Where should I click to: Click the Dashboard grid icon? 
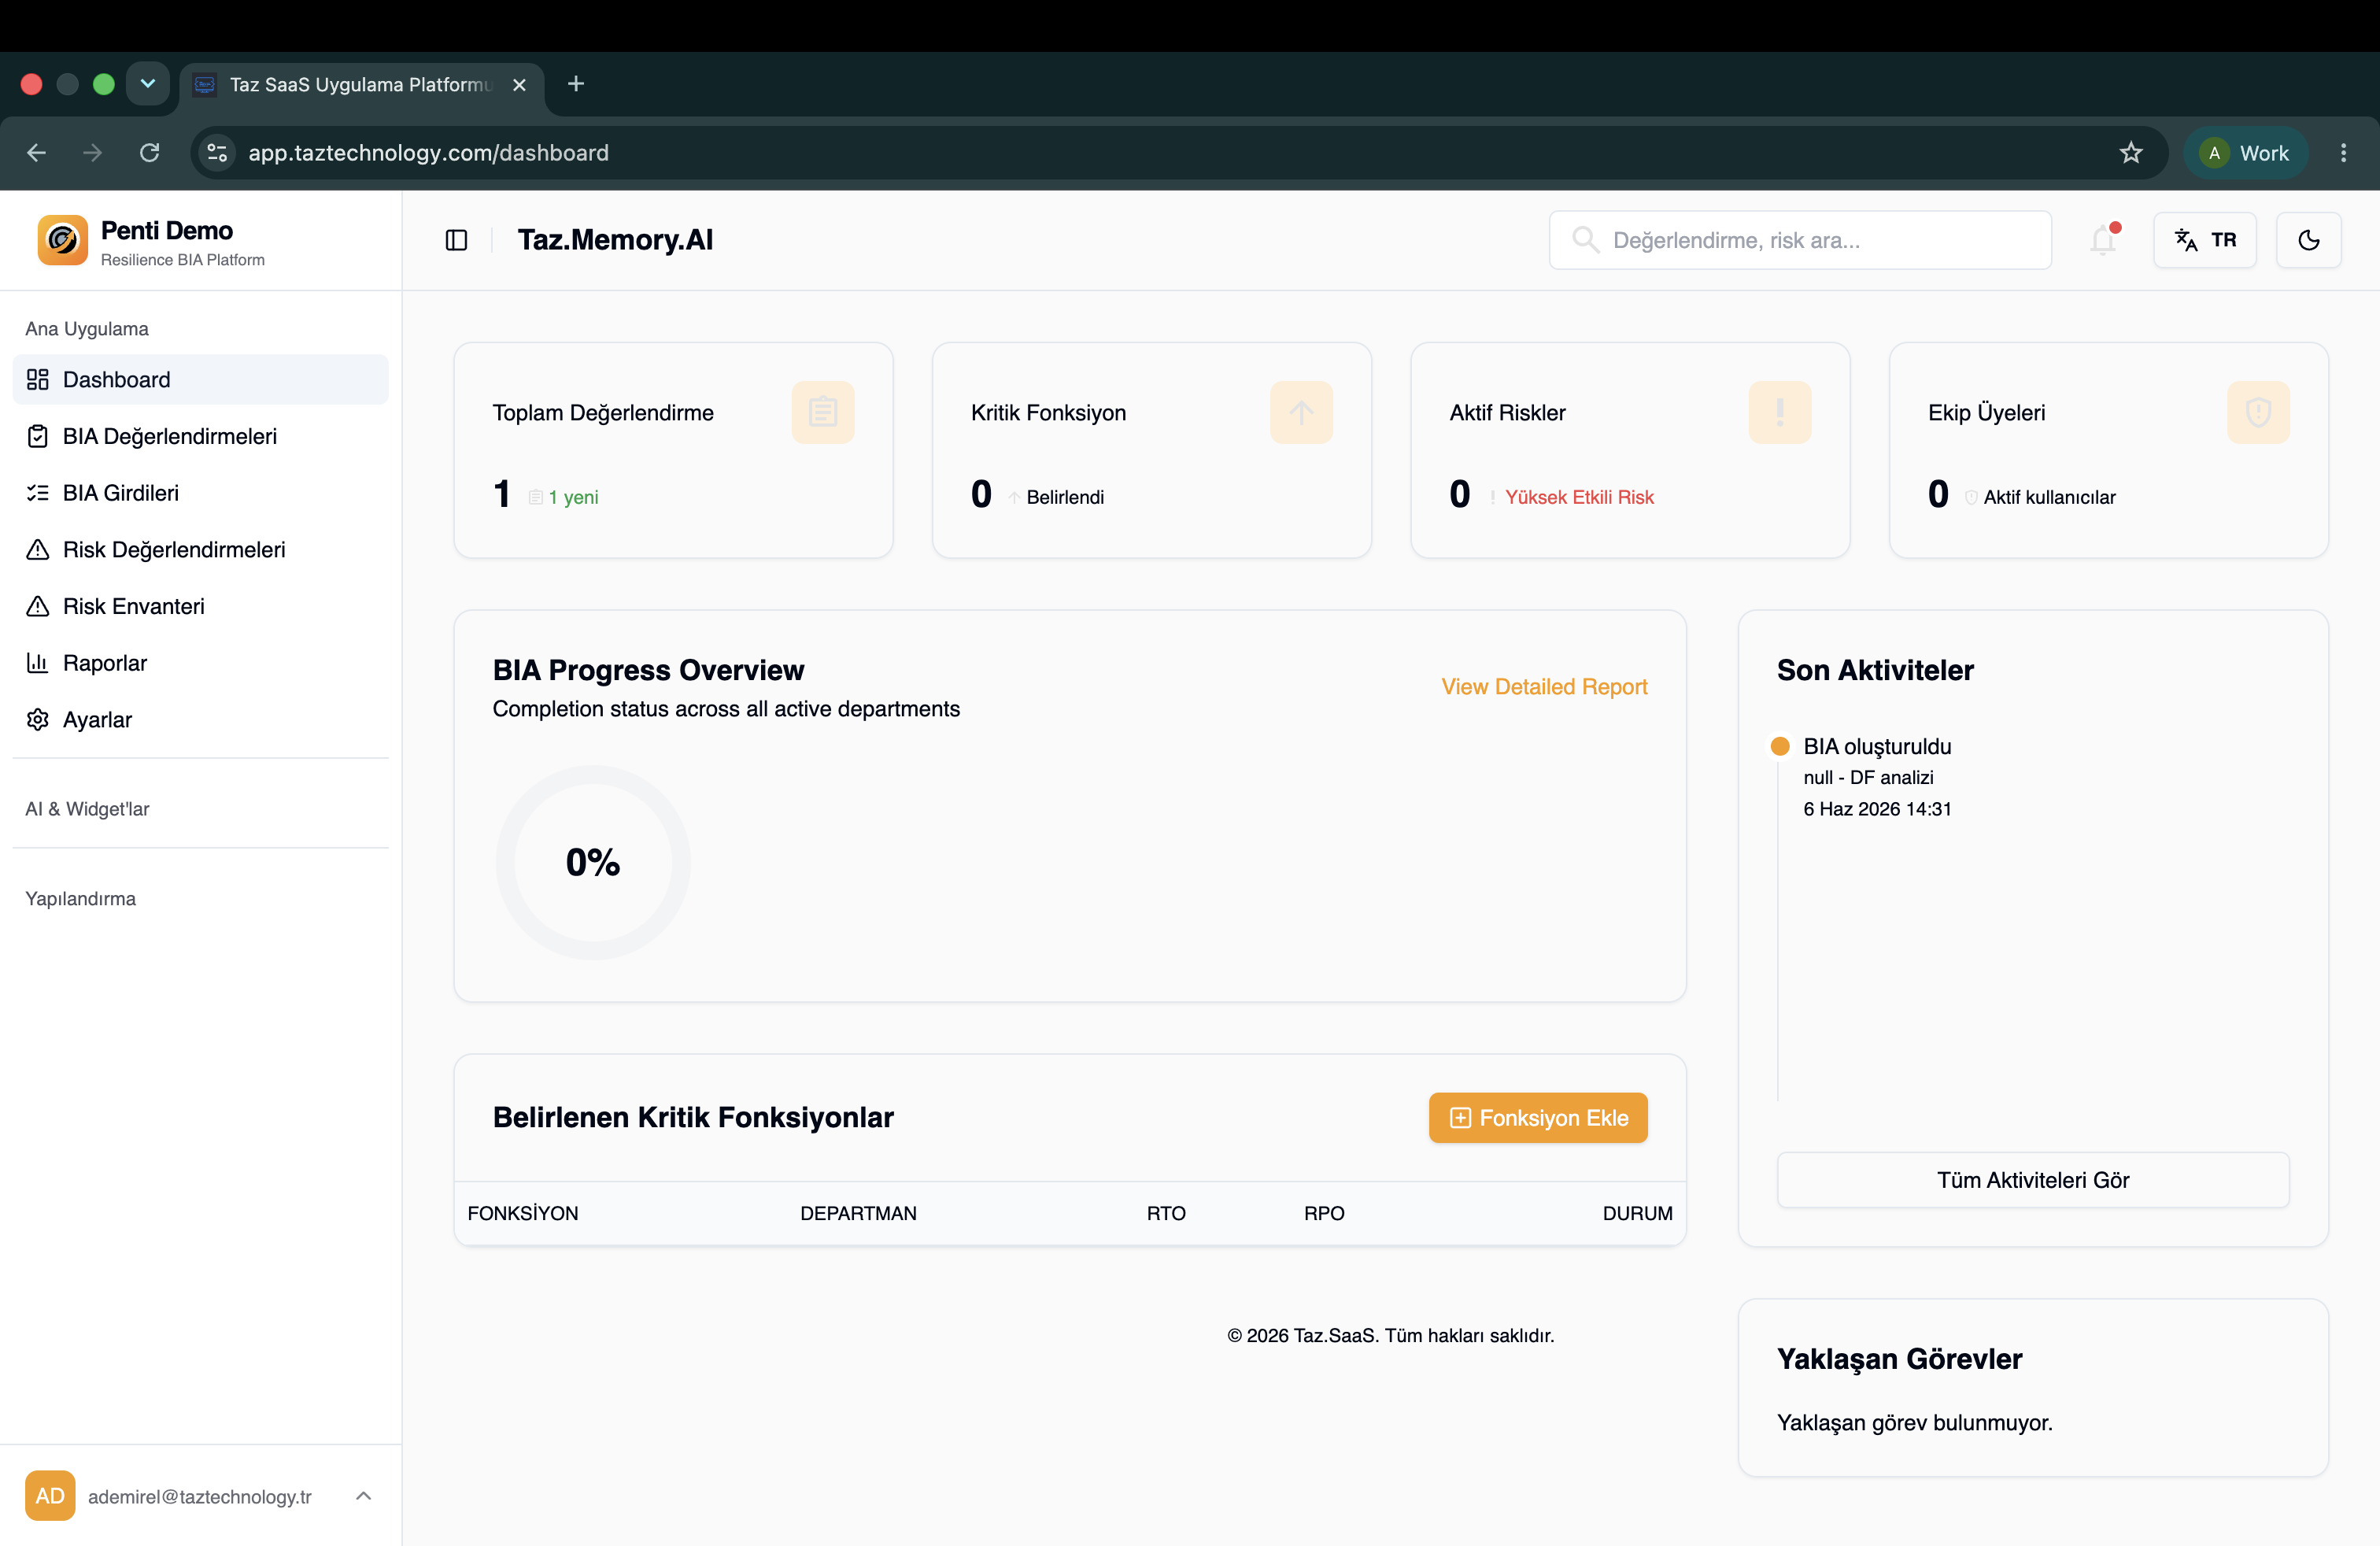point(38,380)
